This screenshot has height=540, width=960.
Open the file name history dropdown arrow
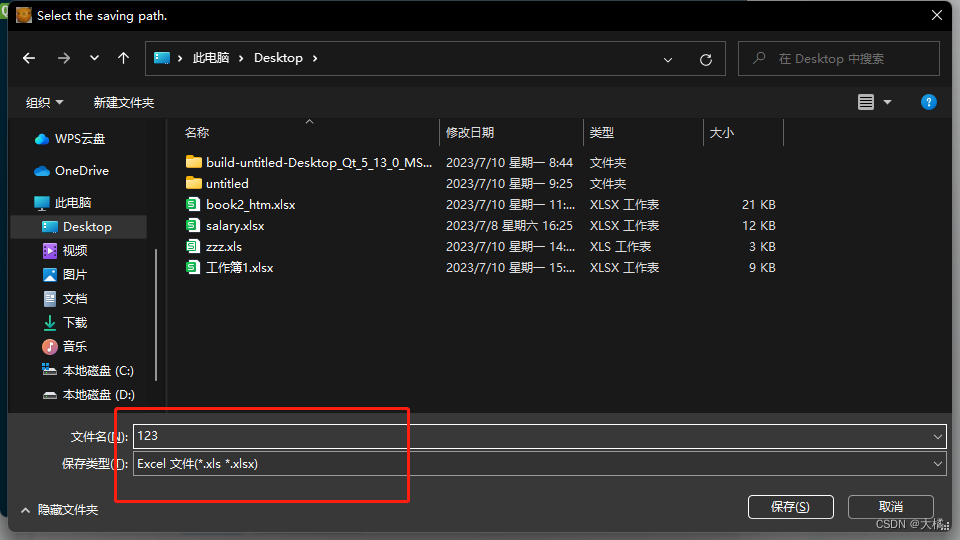click(937, 437)
